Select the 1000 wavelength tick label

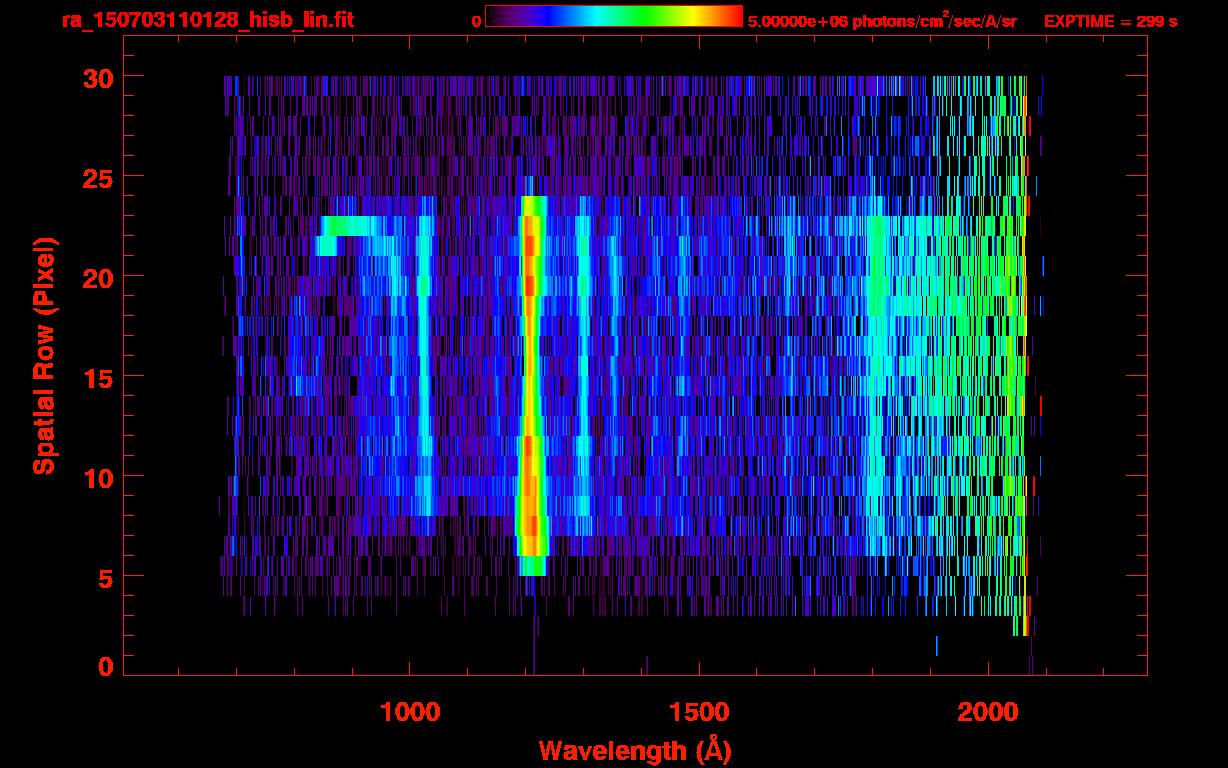(410, 712)
